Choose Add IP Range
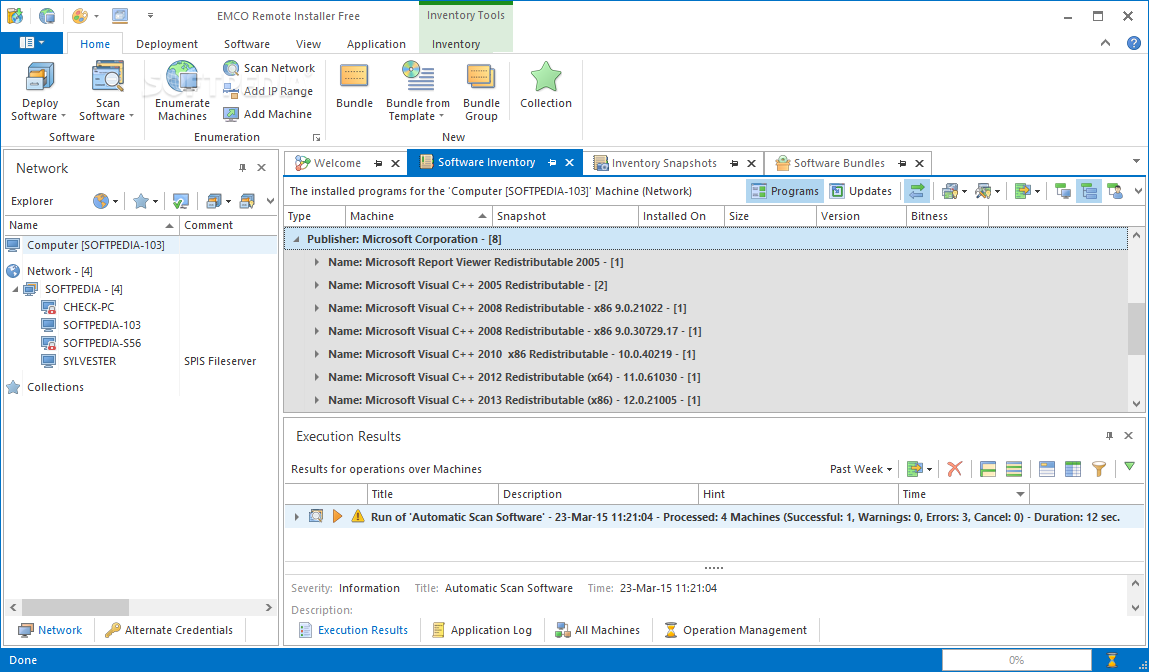The height and width of the screenshot is (672, 1149). tap(268, 91)
